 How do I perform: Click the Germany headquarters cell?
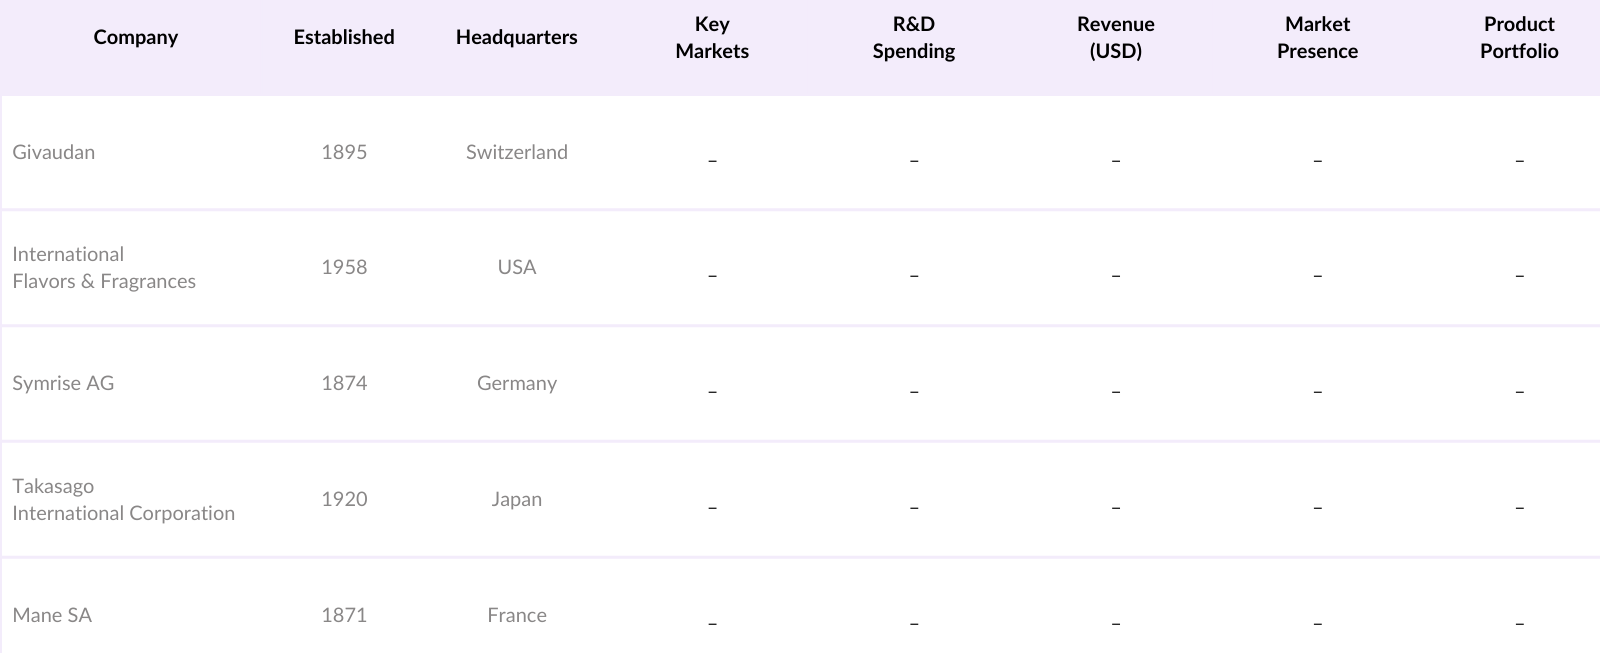tap(516, 383)
